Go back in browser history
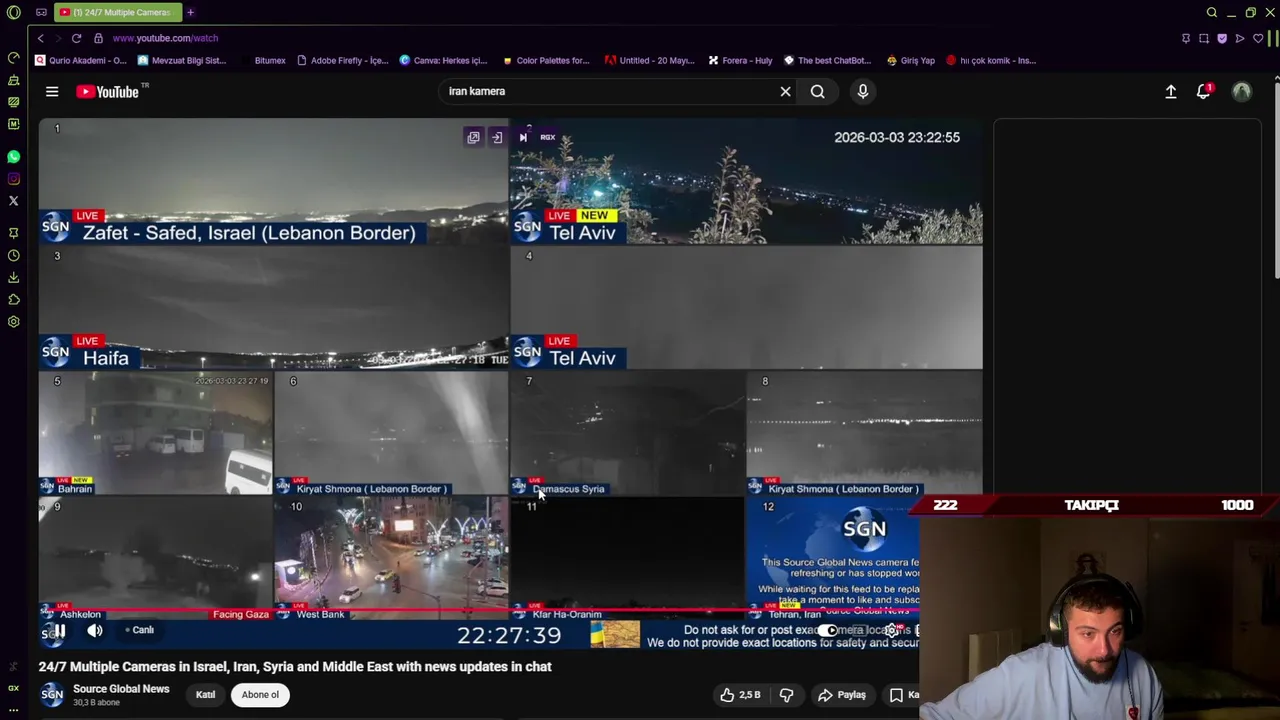The image size is (1280, 720). 40,38
